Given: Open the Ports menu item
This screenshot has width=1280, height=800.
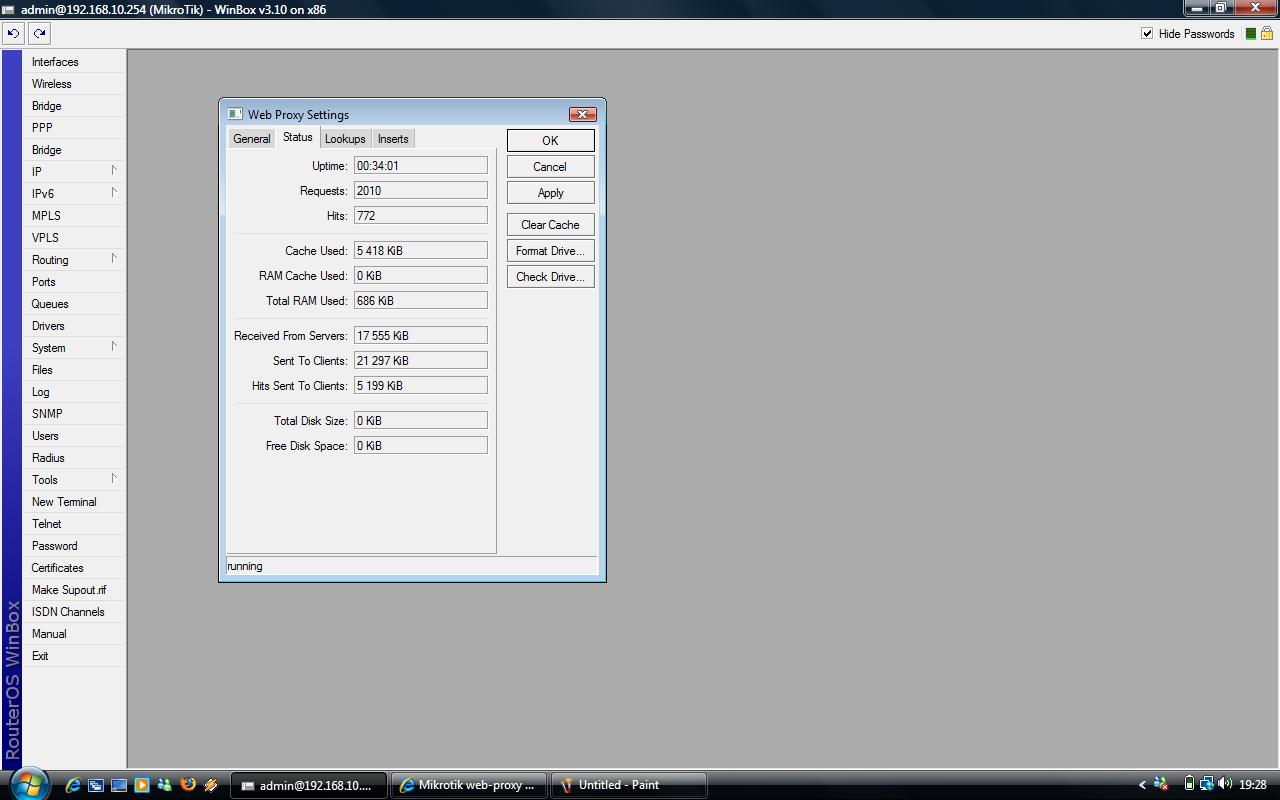Looking at the screenshot, I should click(x=74, y=282).
